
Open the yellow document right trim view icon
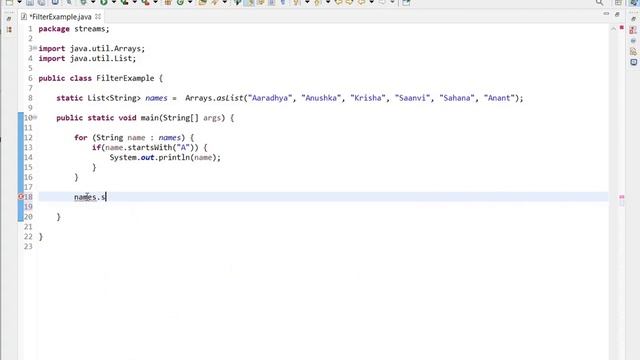[x=633, y=51]
